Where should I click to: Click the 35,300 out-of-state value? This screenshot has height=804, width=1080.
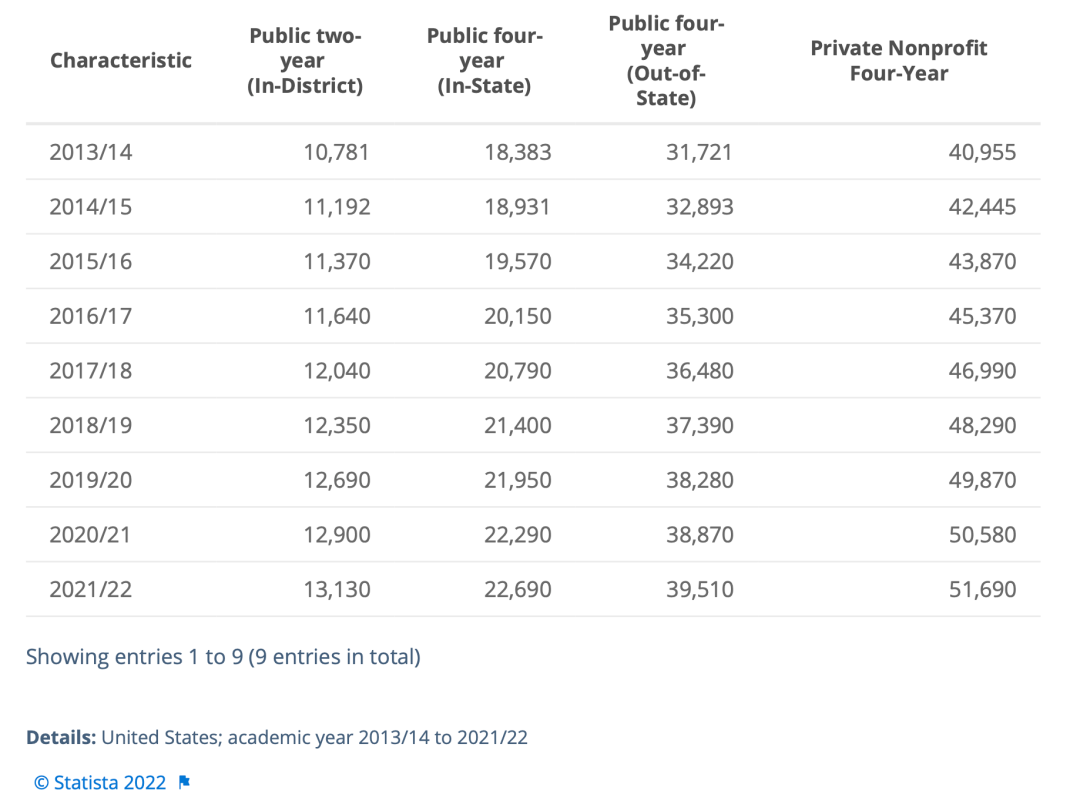pyautogui.click(x=699, y=316)
